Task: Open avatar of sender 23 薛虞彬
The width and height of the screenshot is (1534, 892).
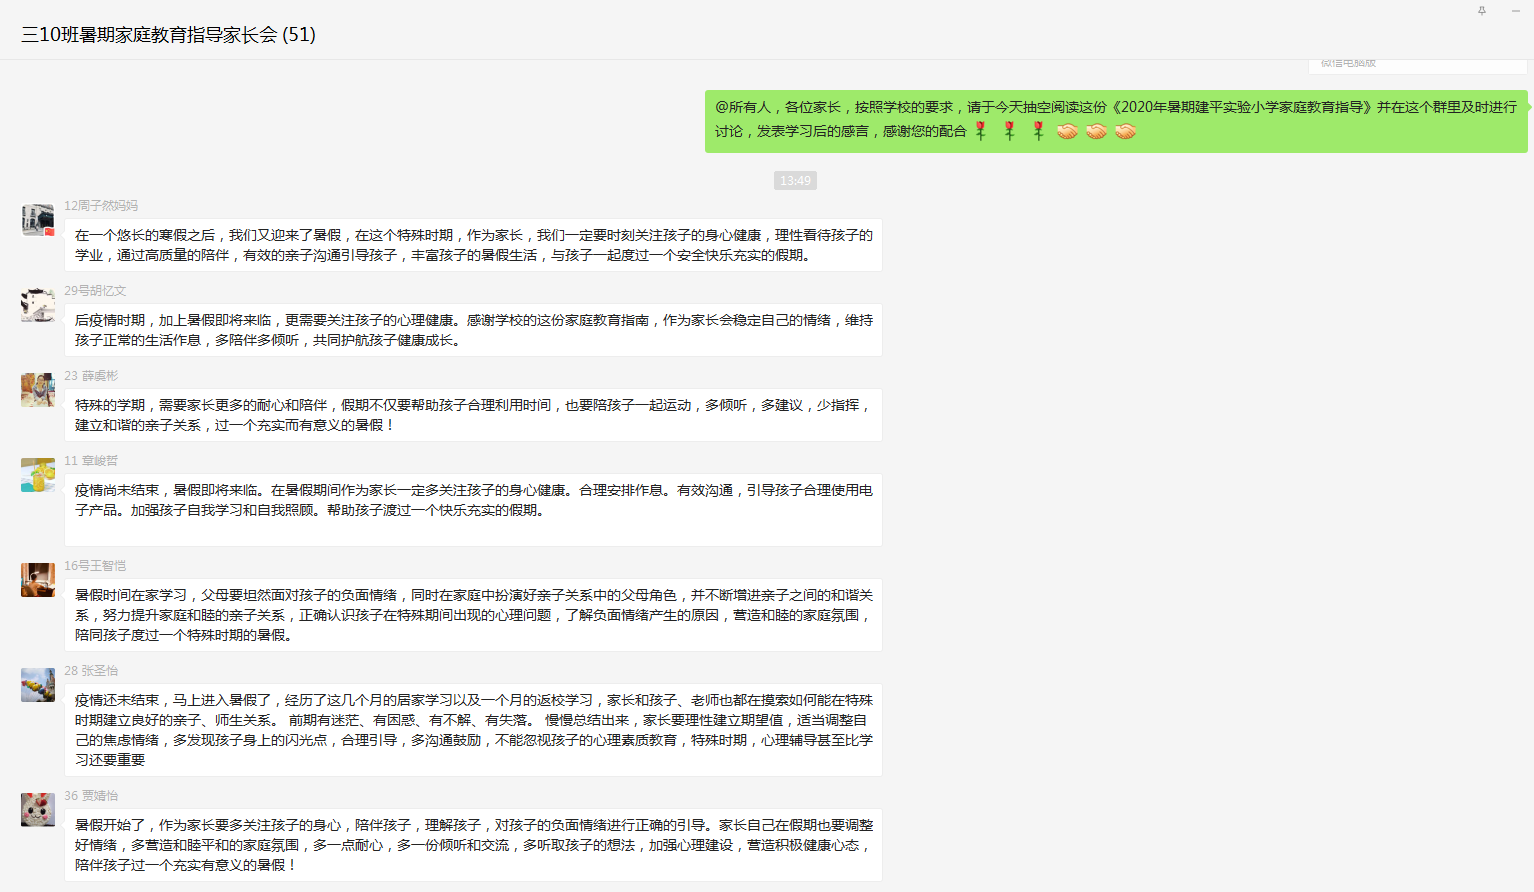Action: (38, 390)
